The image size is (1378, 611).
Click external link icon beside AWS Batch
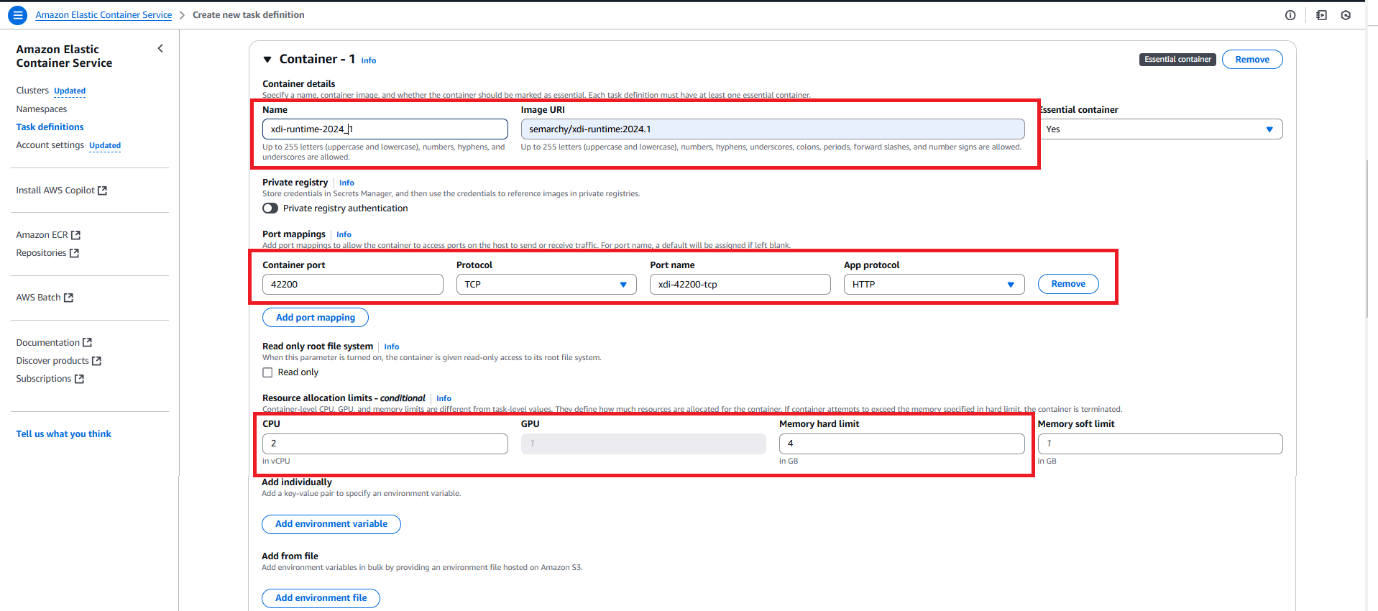pos(69,297)
